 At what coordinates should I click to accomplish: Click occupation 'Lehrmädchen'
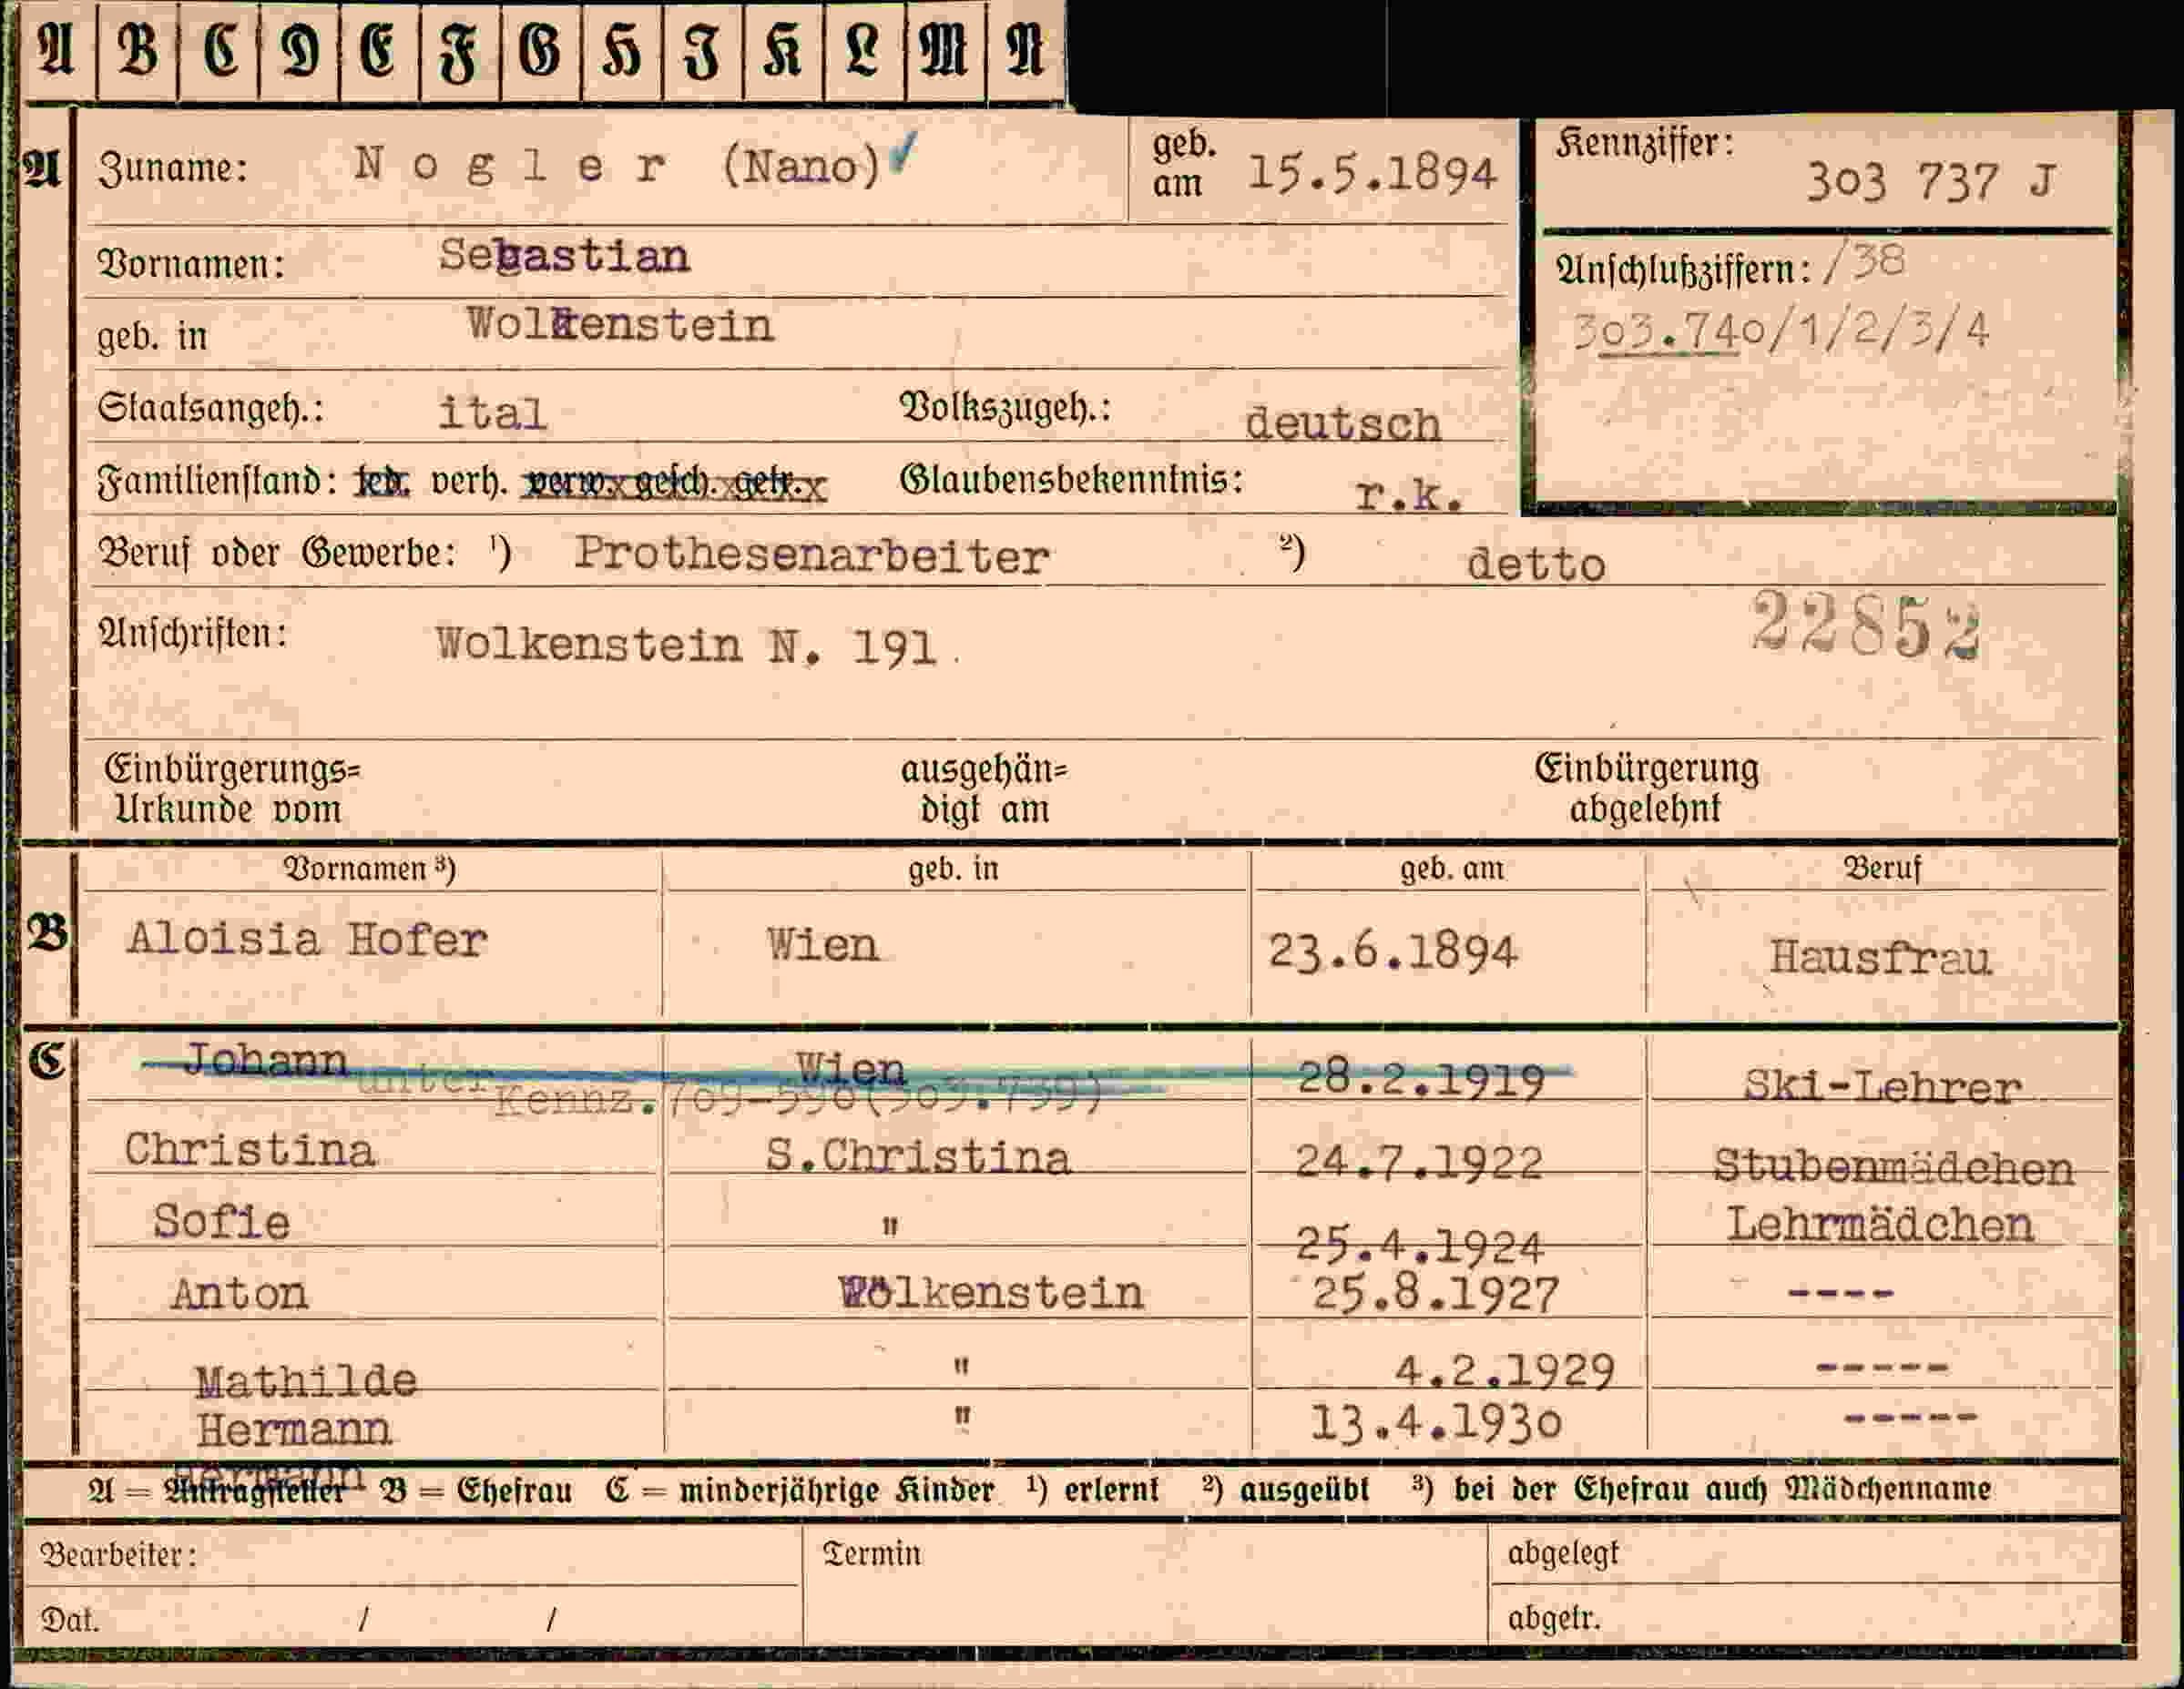pos(1880,1225)
